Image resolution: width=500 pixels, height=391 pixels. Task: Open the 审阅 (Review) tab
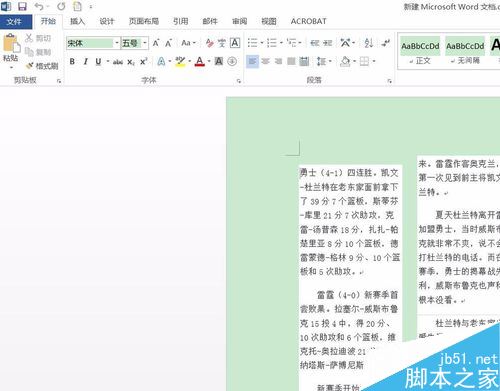click(x=239, y=21)
